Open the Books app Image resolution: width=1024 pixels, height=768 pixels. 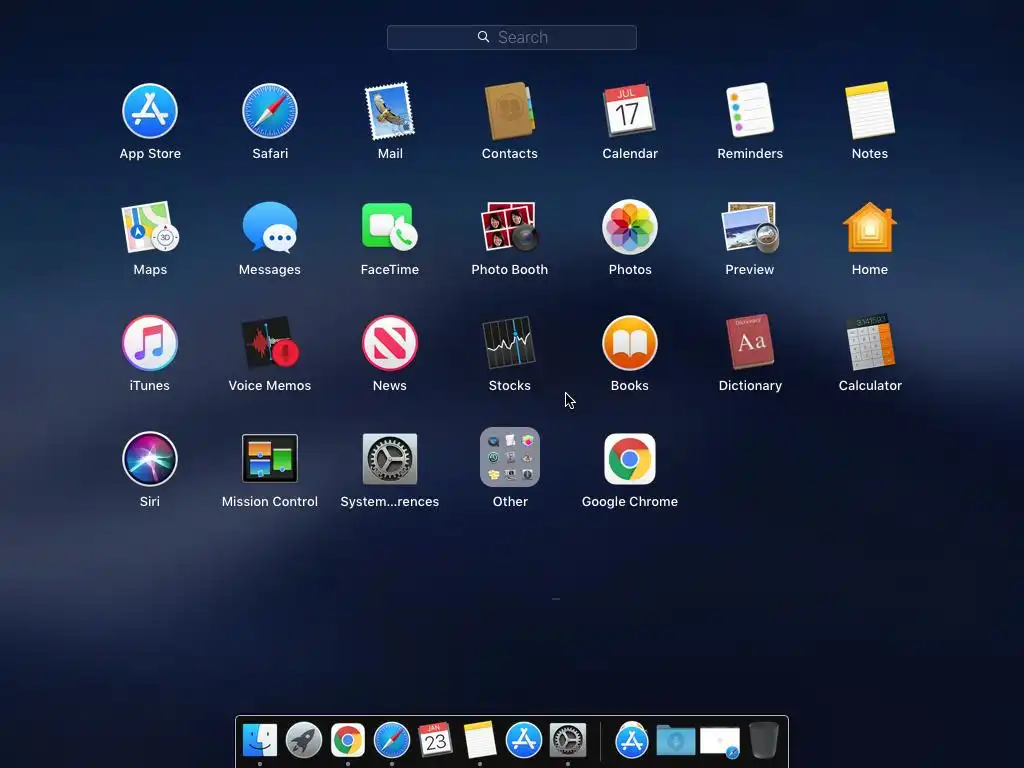click(630, 343)
